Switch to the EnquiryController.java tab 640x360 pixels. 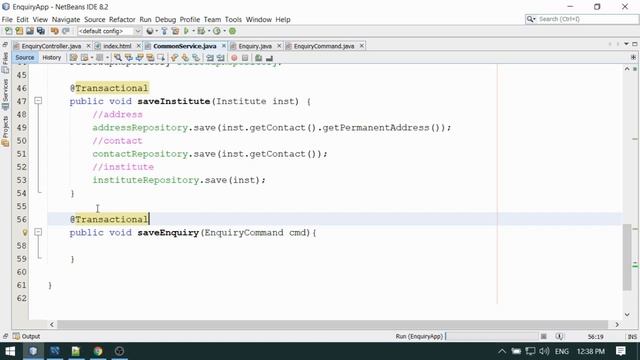point(51,46)
